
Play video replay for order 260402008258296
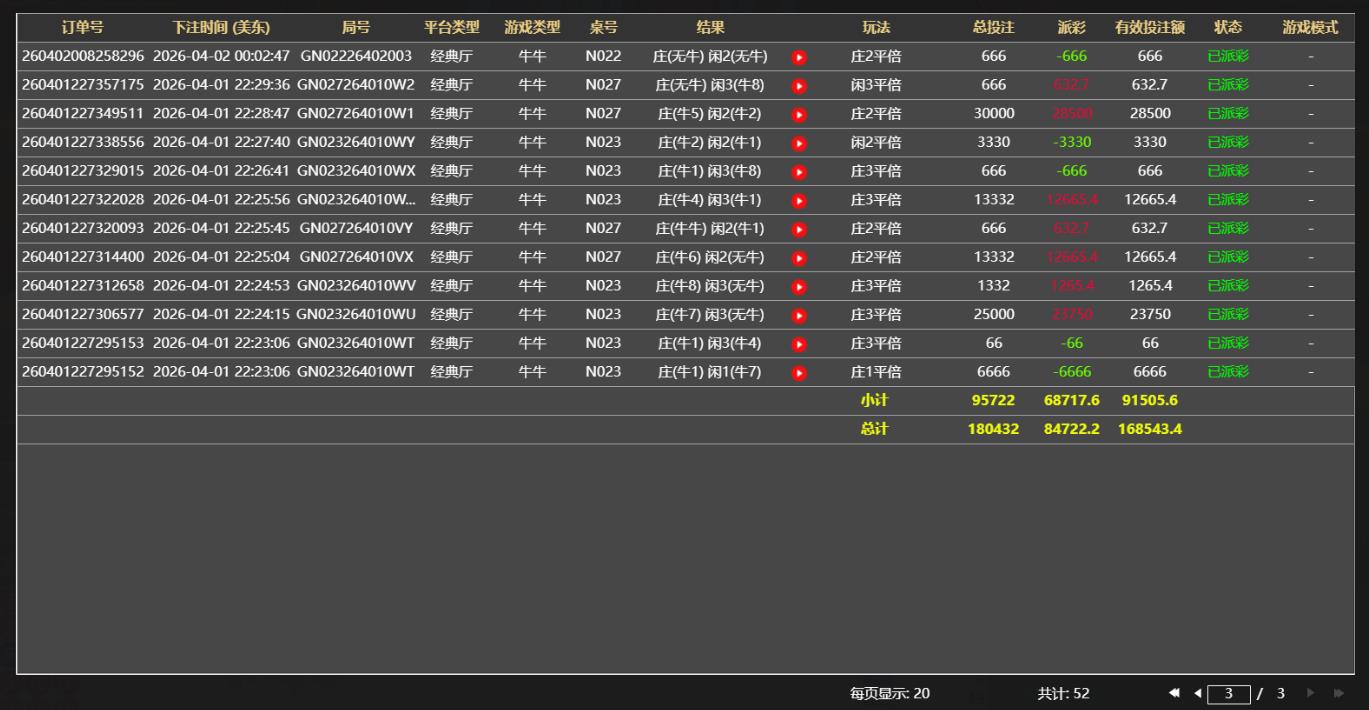(799, 57)
